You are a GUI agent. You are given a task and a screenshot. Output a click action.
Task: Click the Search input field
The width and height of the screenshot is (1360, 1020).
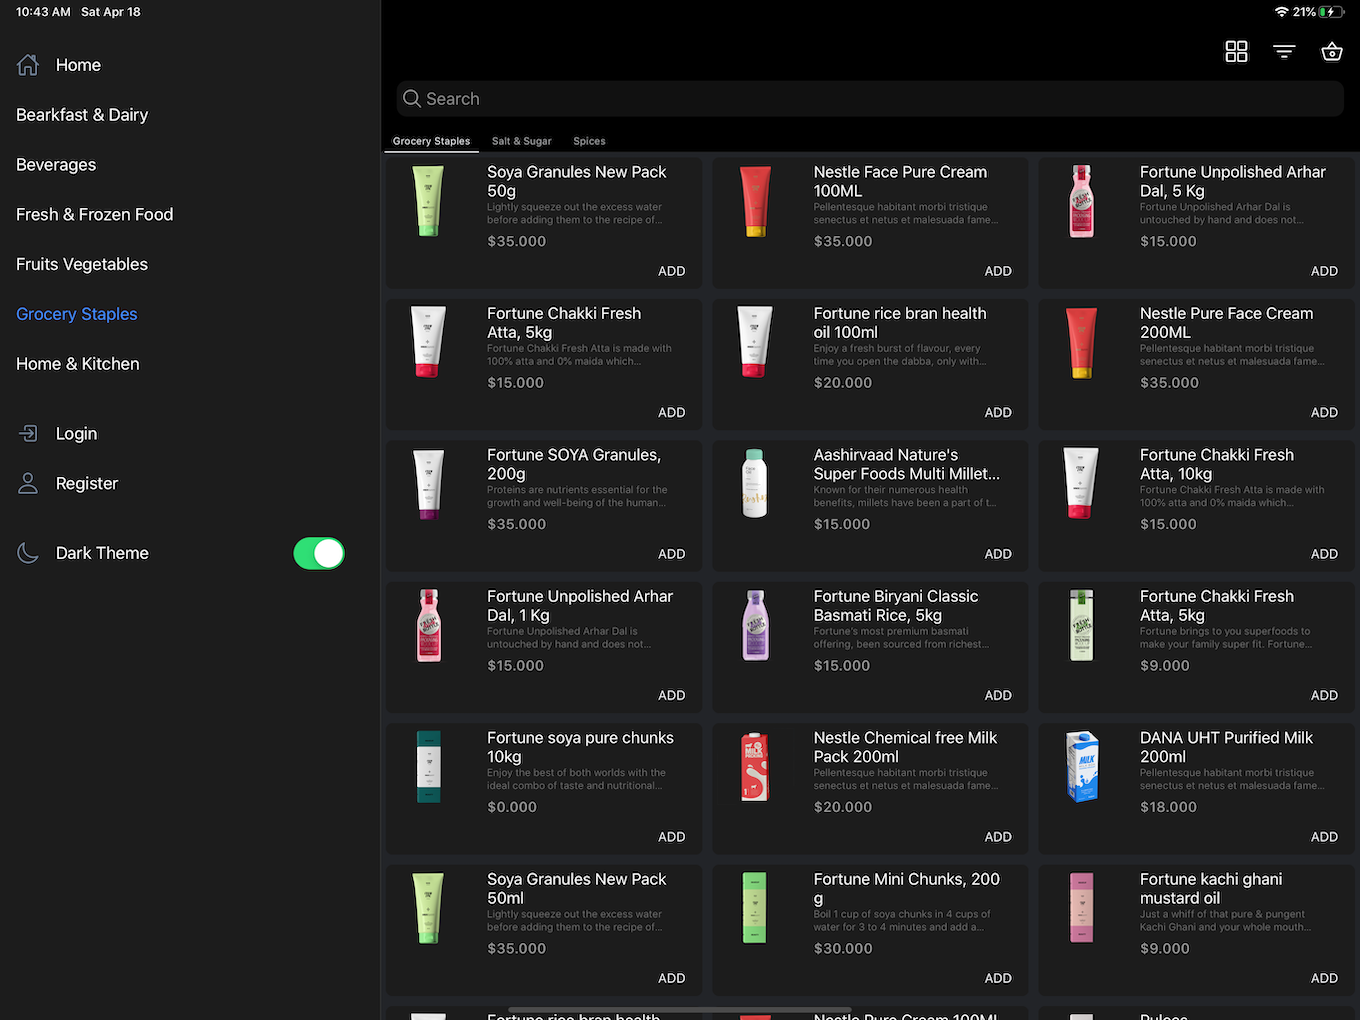tap(870, 98)
